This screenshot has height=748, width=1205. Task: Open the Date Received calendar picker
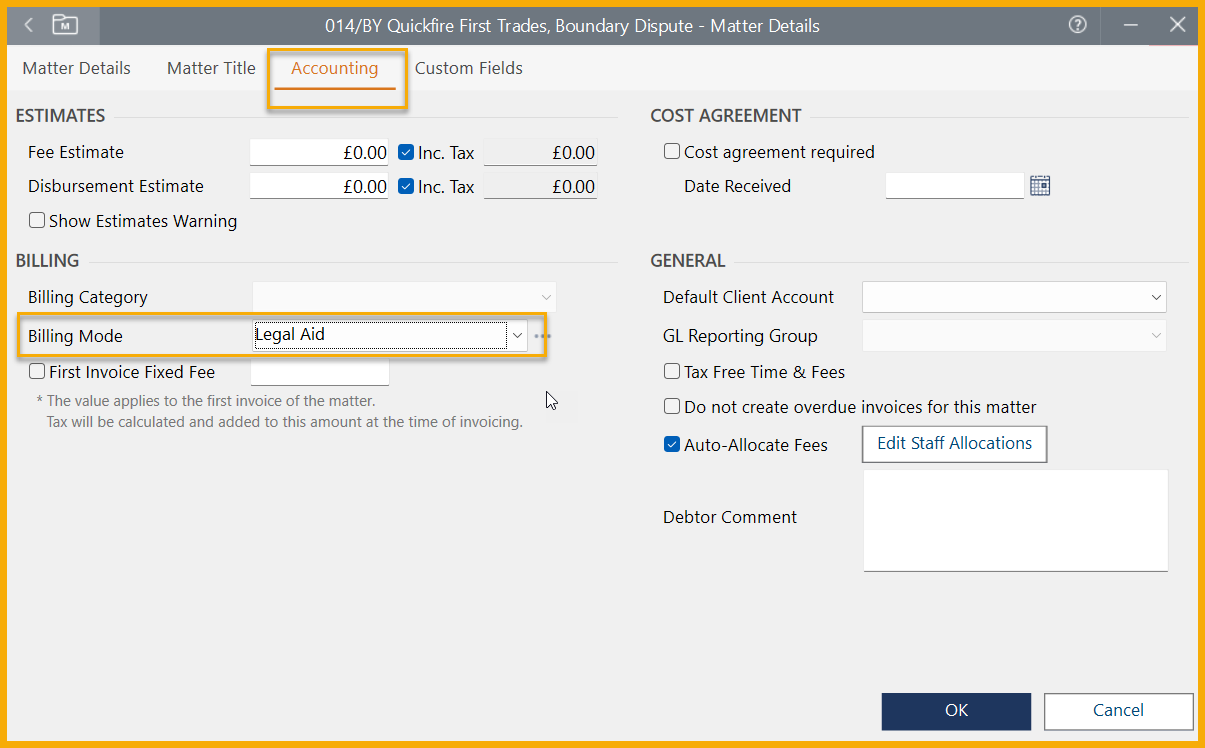[x=1040, y=186]
